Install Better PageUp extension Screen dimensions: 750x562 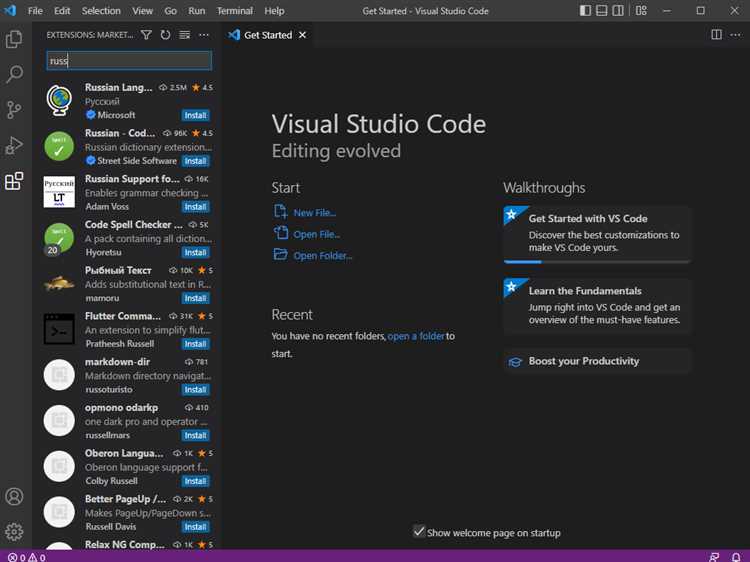(x=196, y=527)
